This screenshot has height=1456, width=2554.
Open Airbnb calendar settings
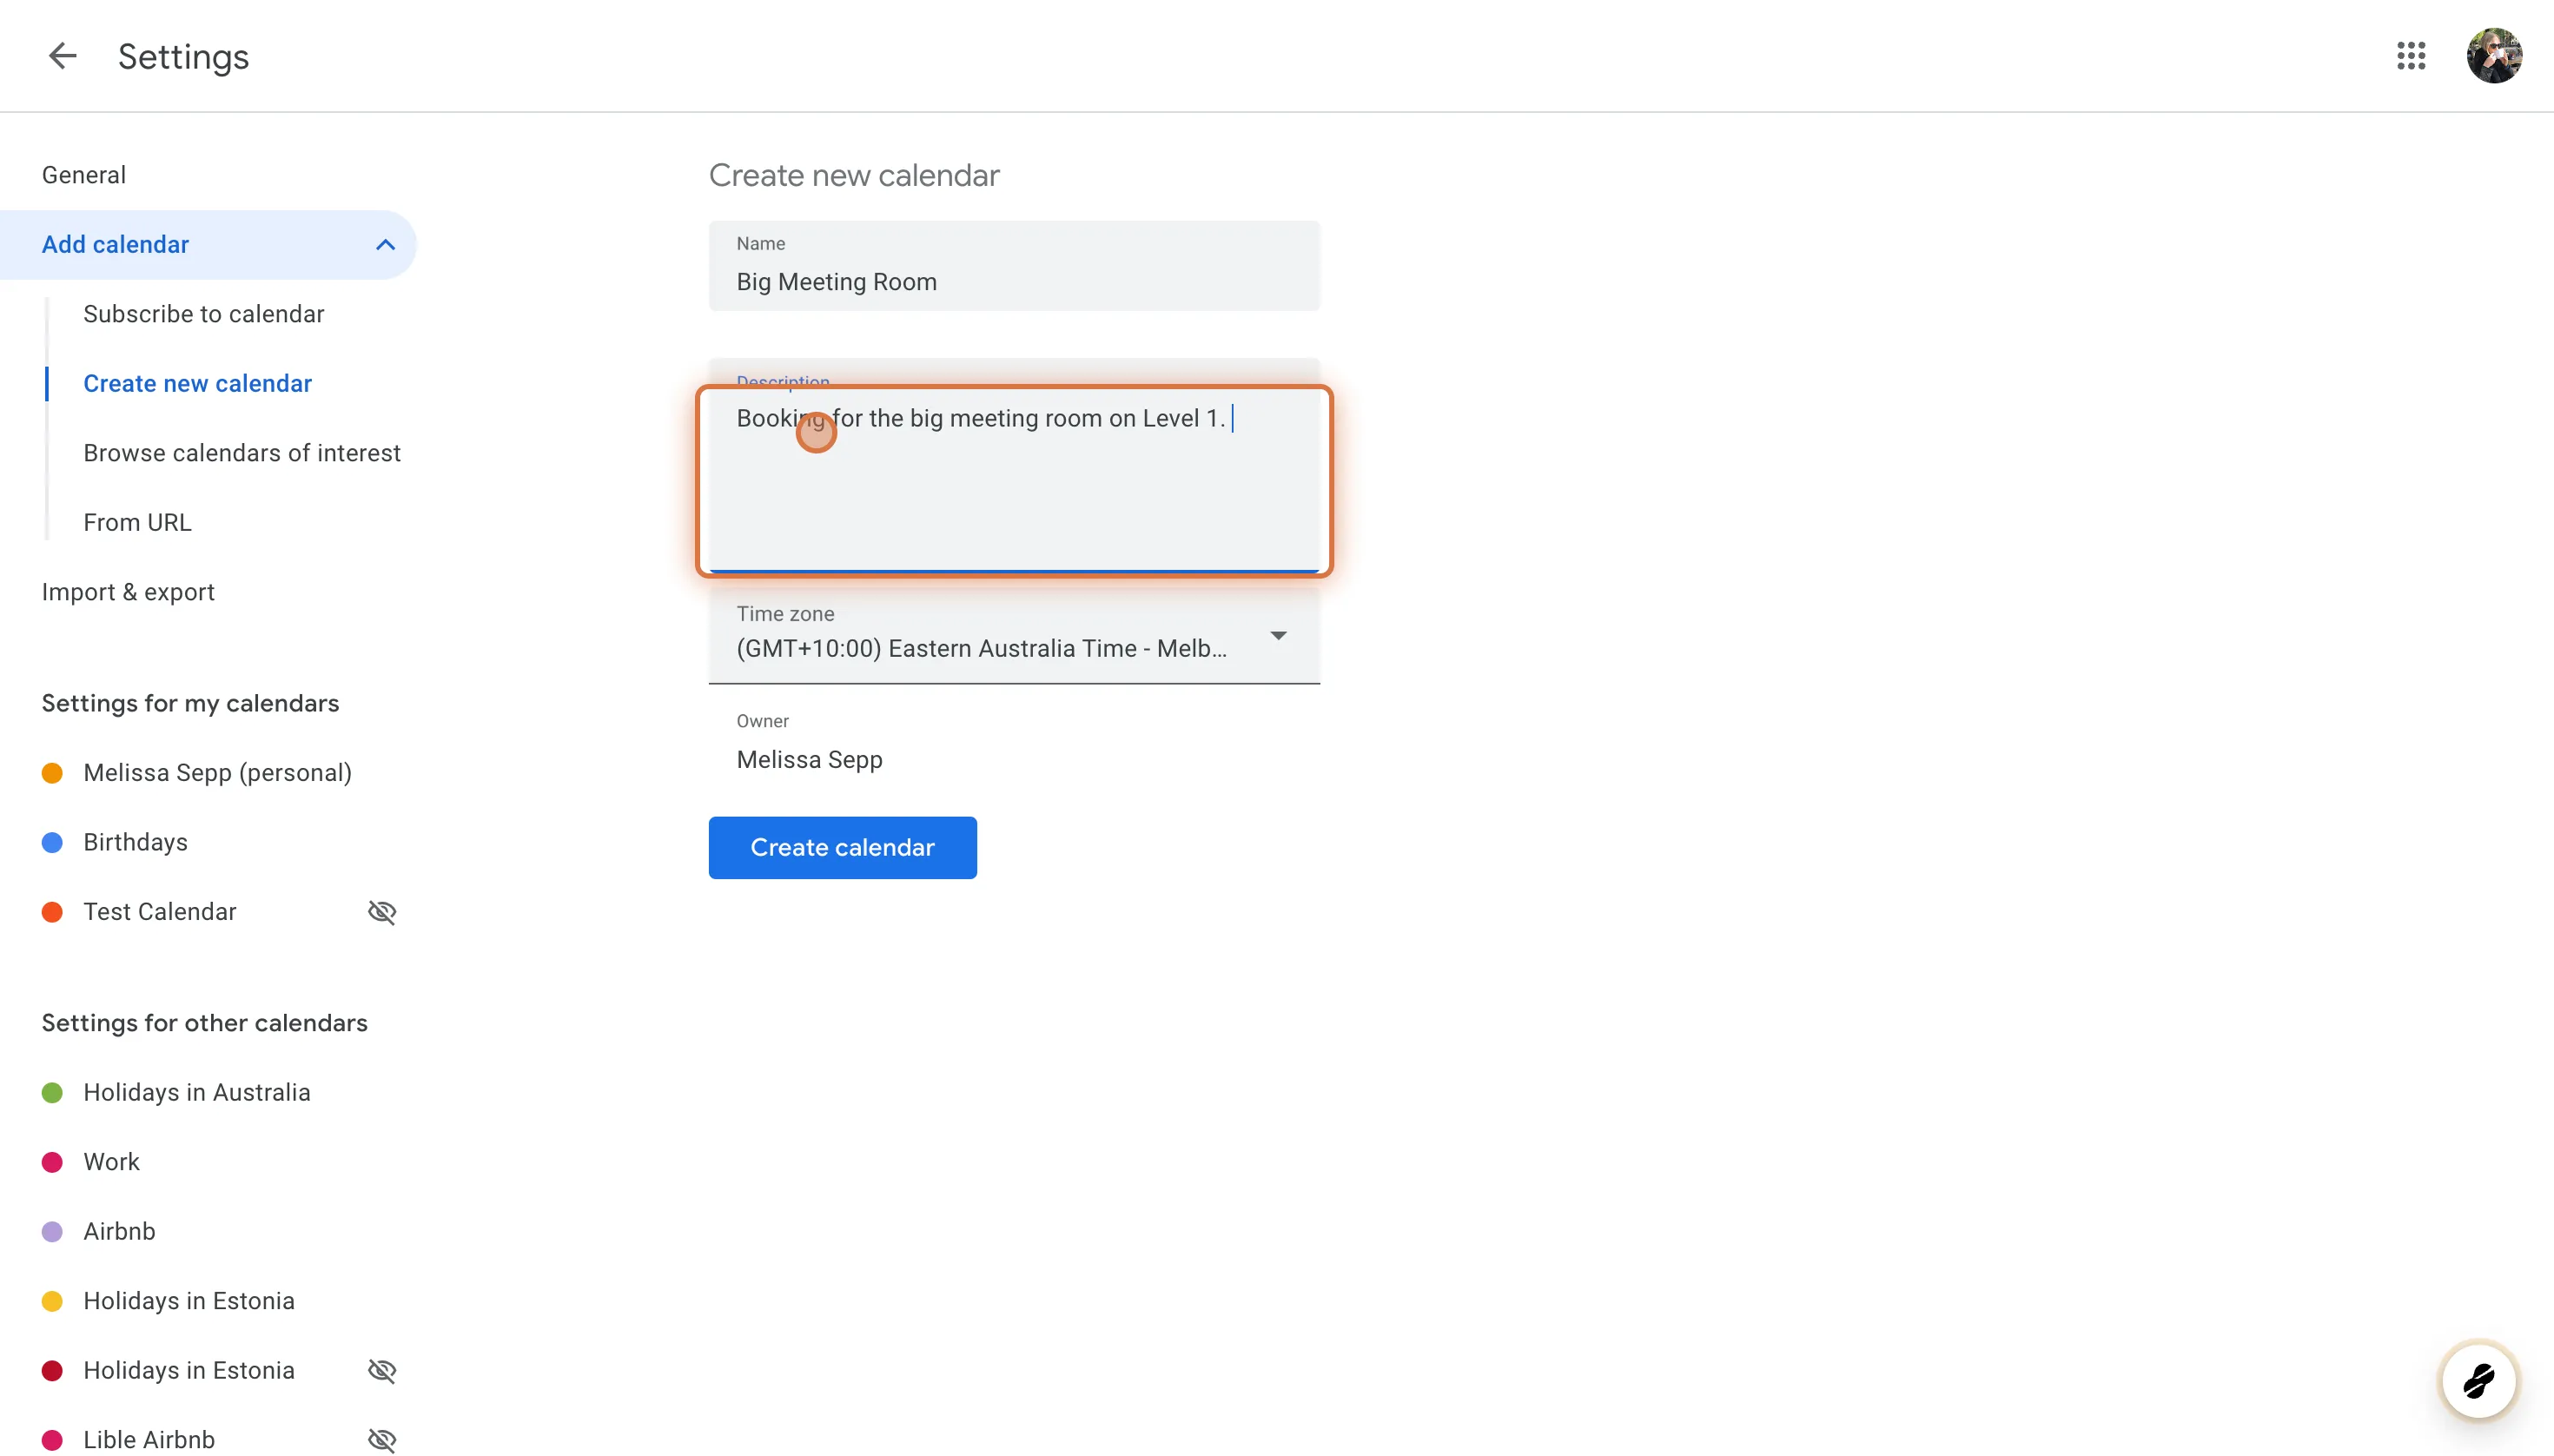(120, 1231)
